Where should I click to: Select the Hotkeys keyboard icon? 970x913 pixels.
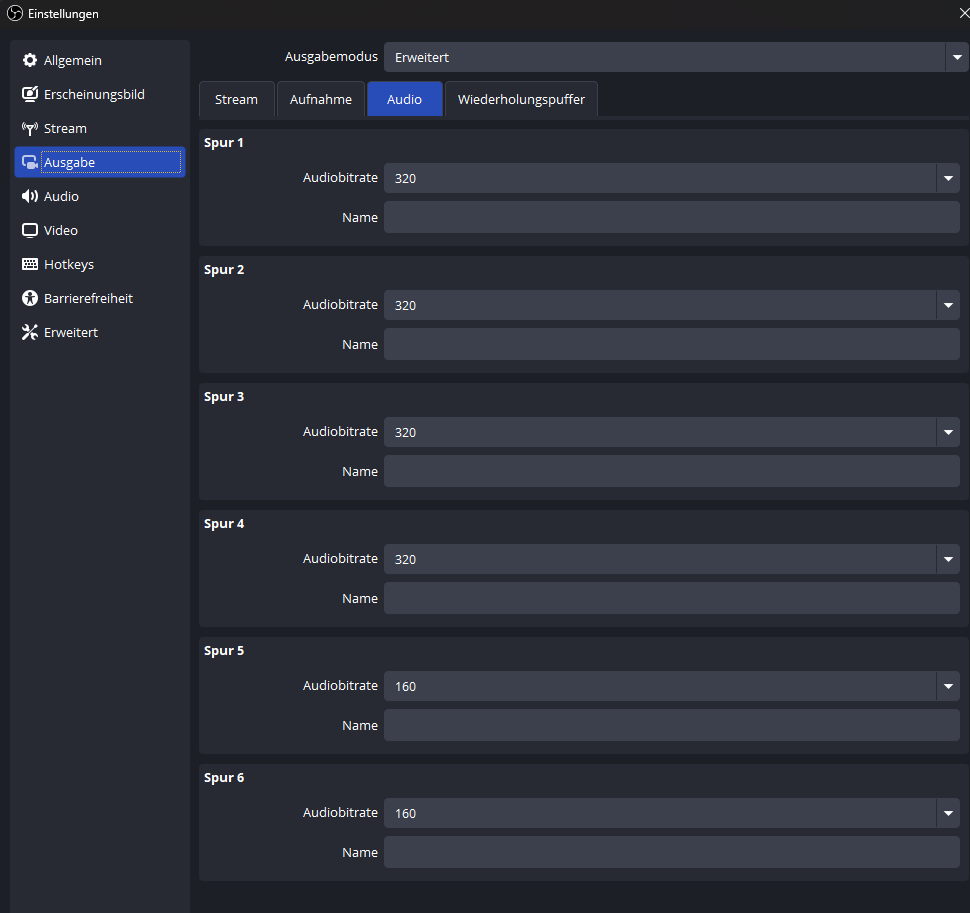tap(30, 265)
